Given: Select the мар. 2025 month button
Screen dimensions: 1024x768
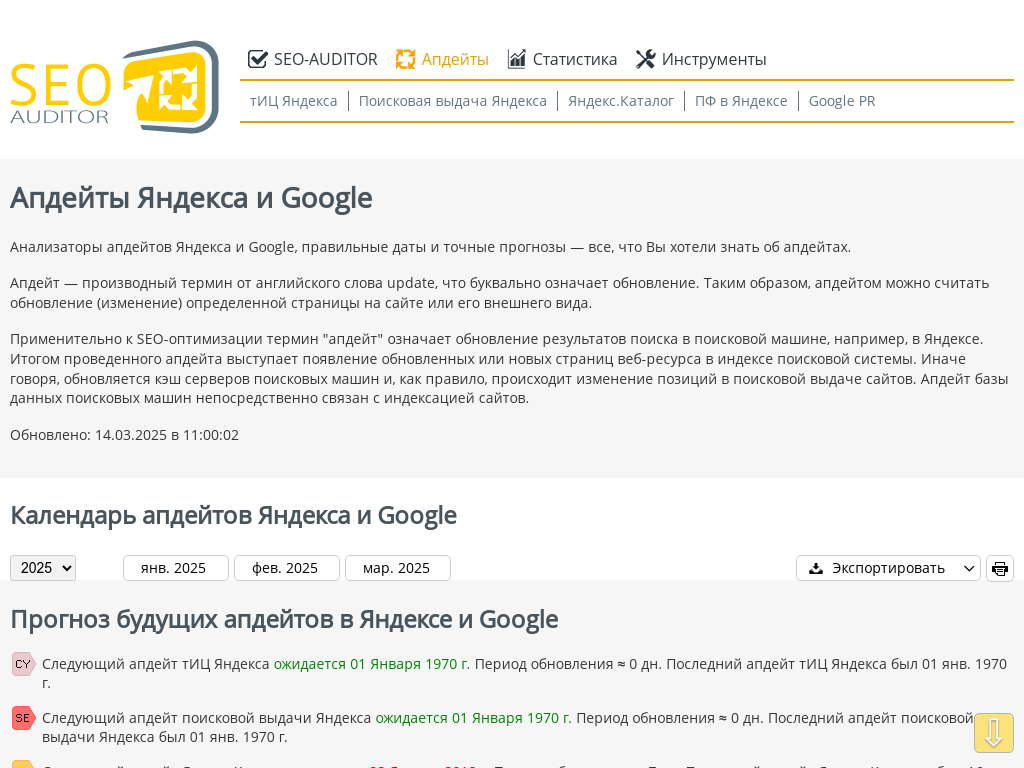Looking at the screenshot, I should coord(398,568).
